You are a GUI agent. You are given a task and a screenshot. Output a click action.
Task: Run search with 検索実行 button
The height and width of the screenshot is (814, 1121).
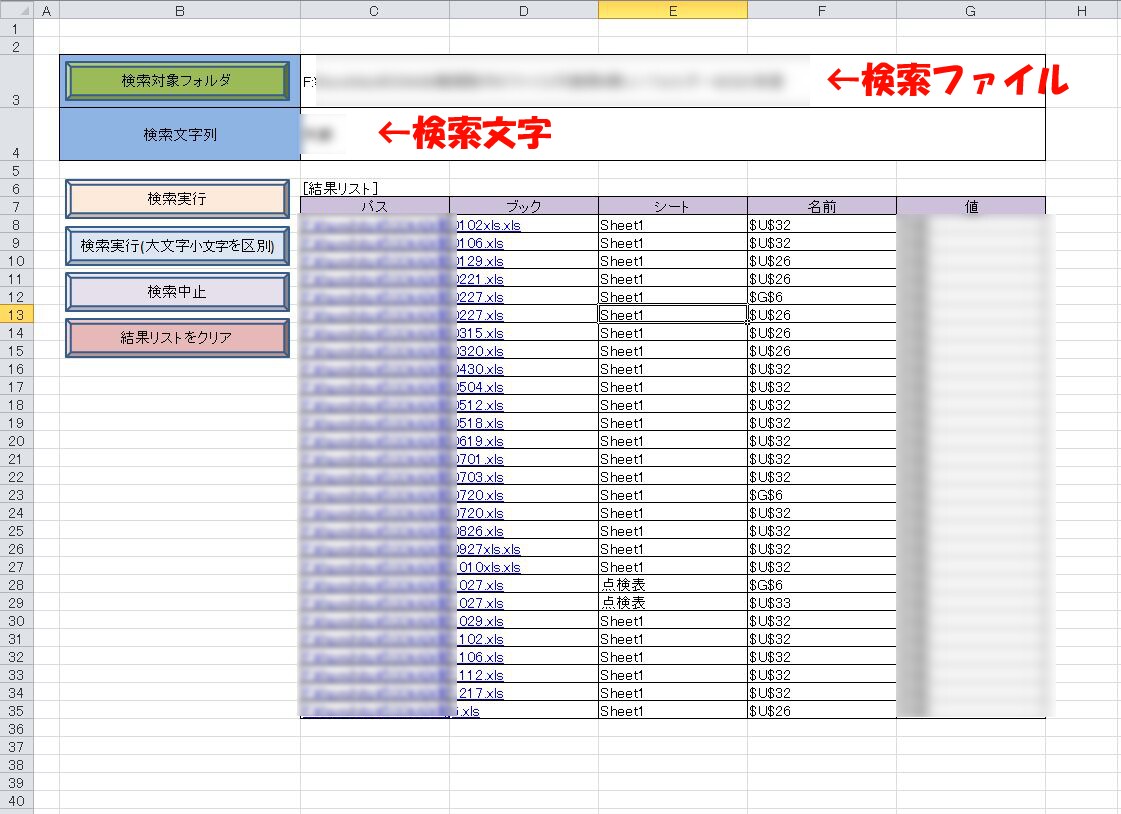click(x=177, y=199)
